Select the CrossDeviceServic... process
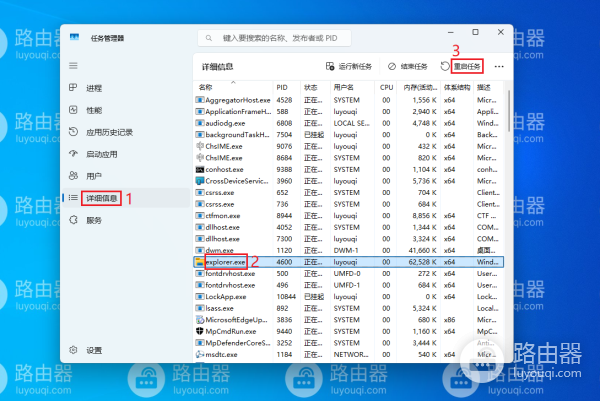Screen dimensions: 600x401 click(x=348, y=181)
